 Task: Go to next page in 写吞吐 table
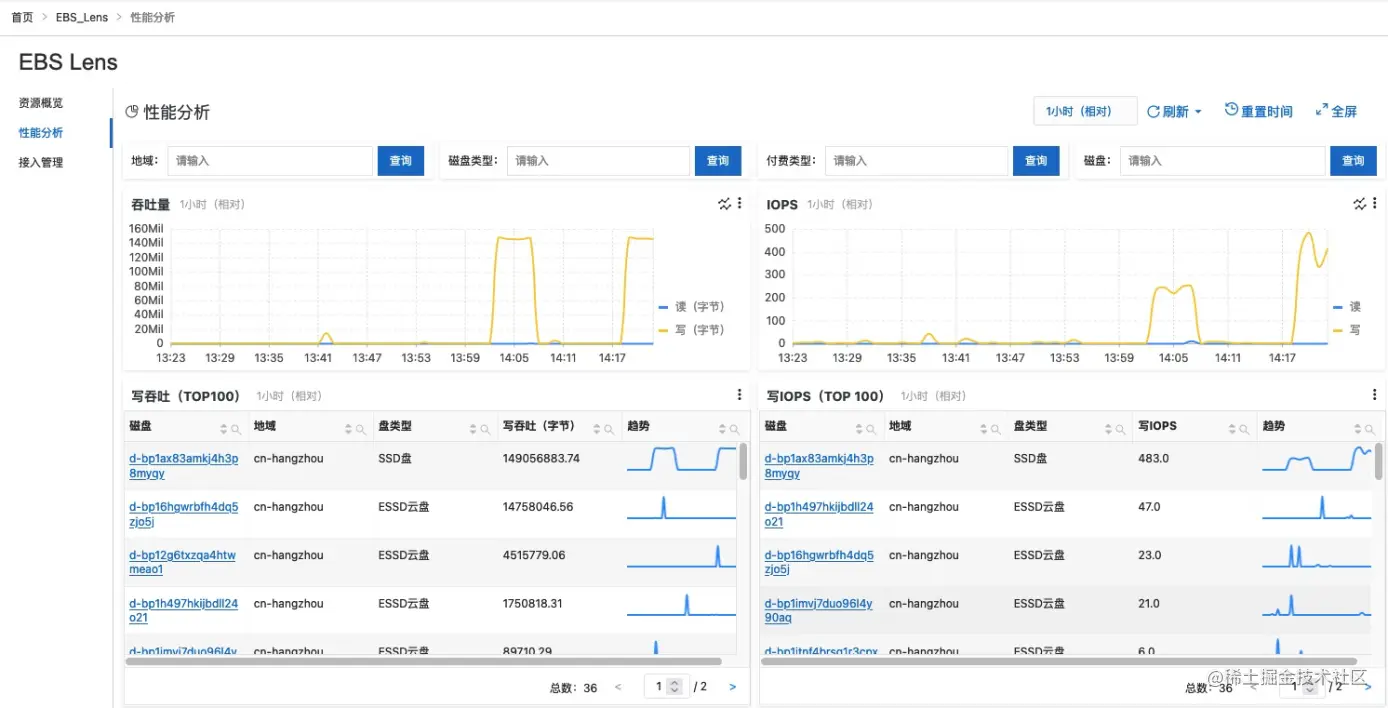tap(733, 687)
